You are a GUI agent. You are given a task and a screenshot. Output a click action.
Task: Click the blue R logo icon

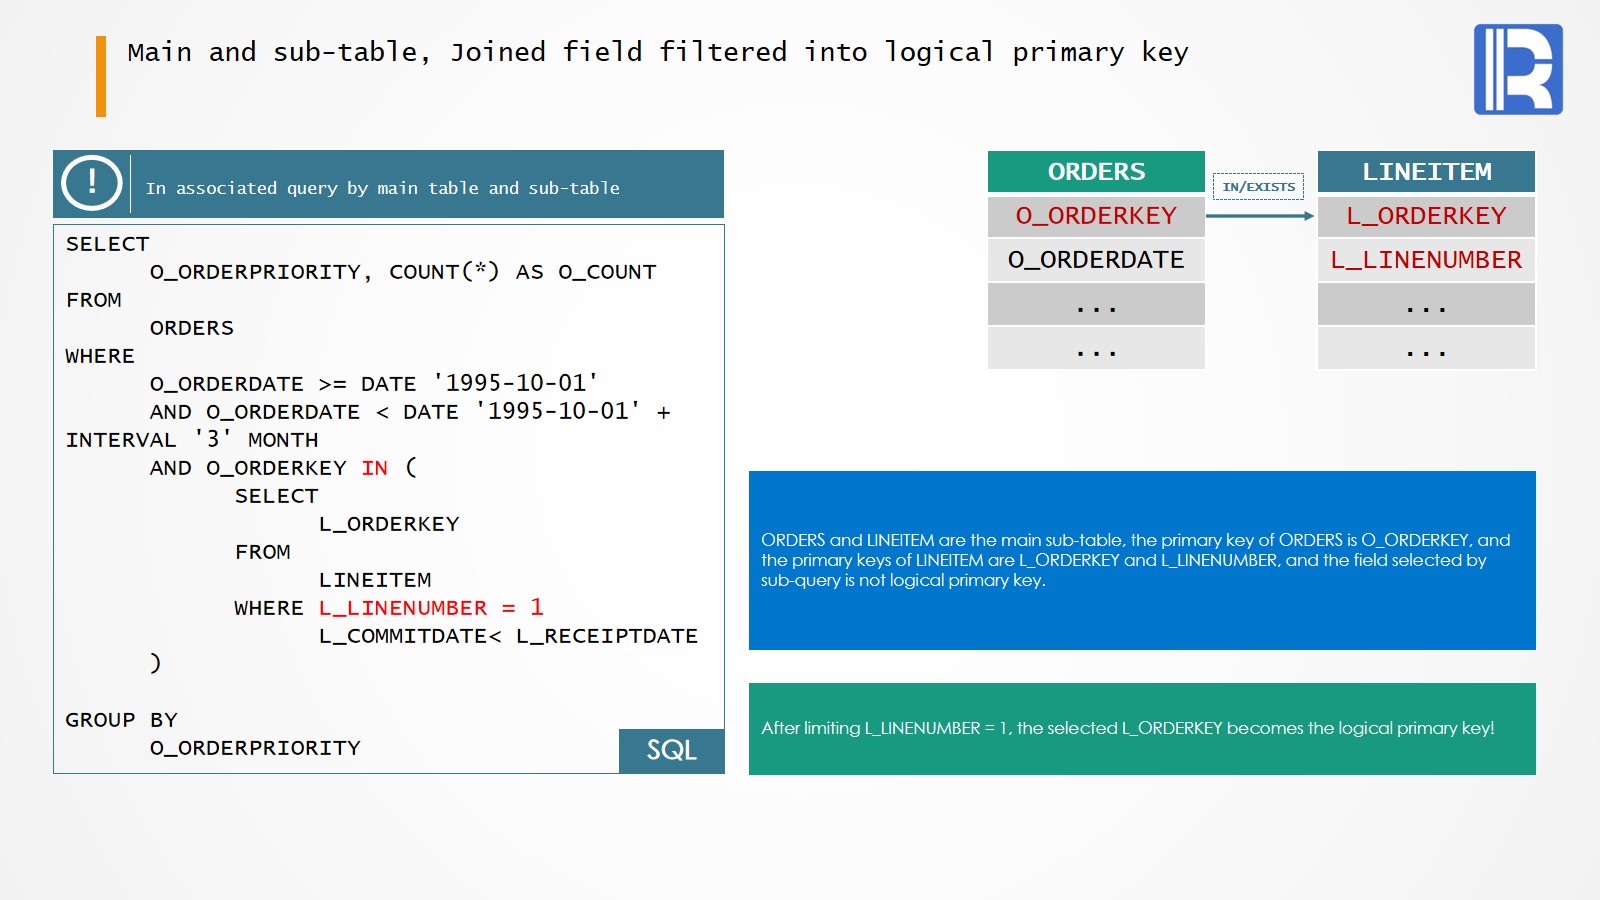pos(1517,69)
